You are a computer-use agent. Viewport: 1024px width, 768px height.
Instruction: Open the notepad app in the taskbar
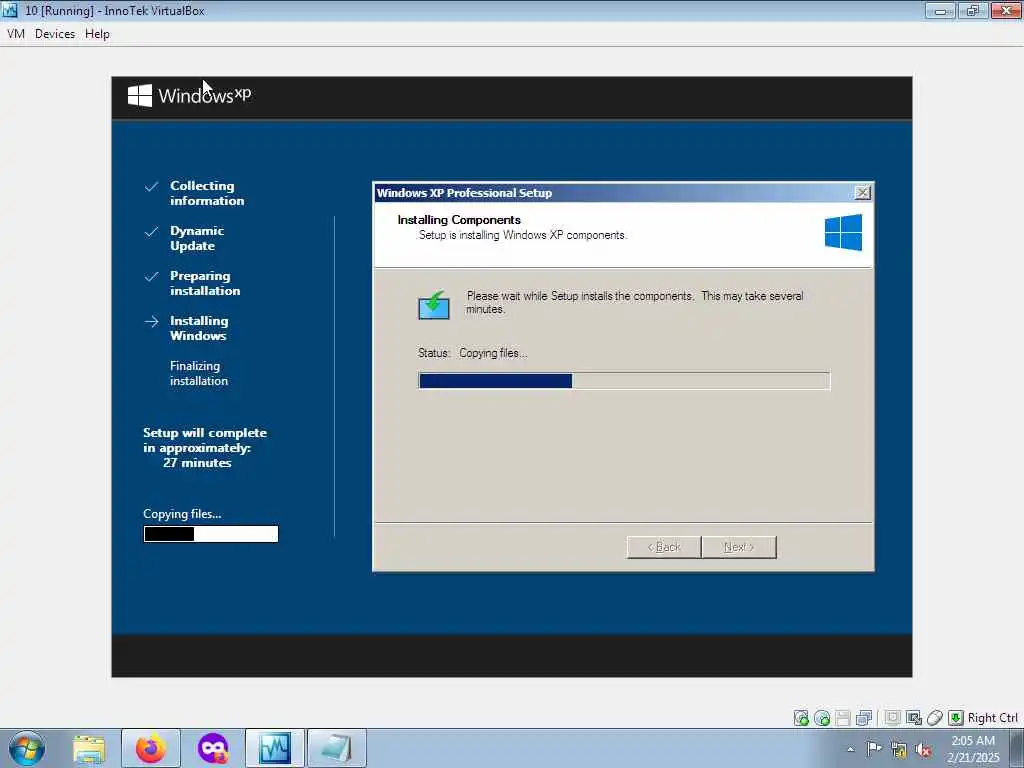(337, 748)
